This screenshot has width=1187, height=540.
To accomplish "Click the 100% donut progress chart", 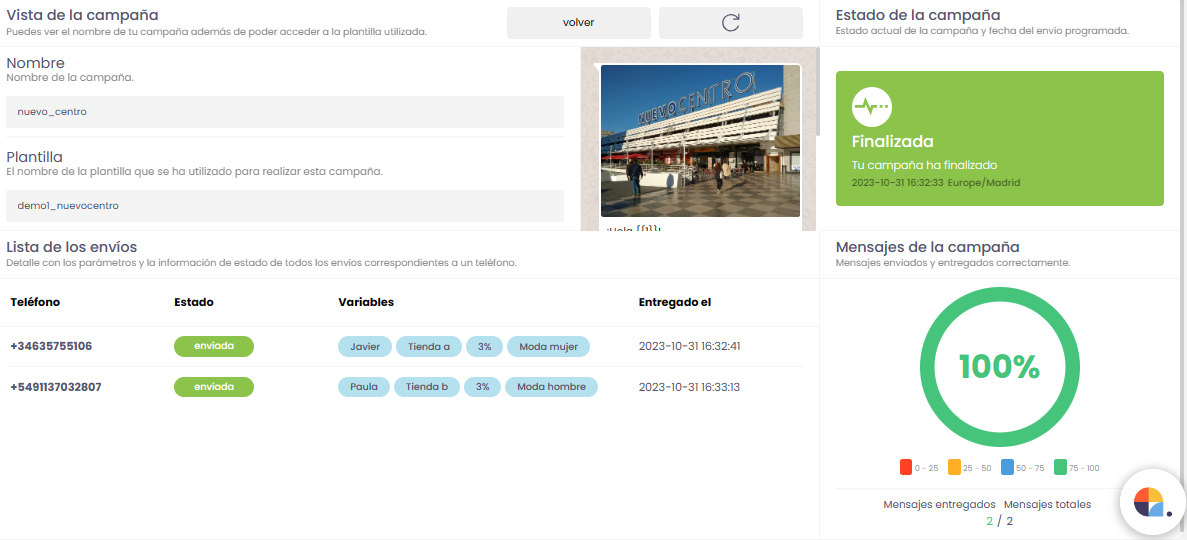I will pyautogui.click(x=999, y=367).
